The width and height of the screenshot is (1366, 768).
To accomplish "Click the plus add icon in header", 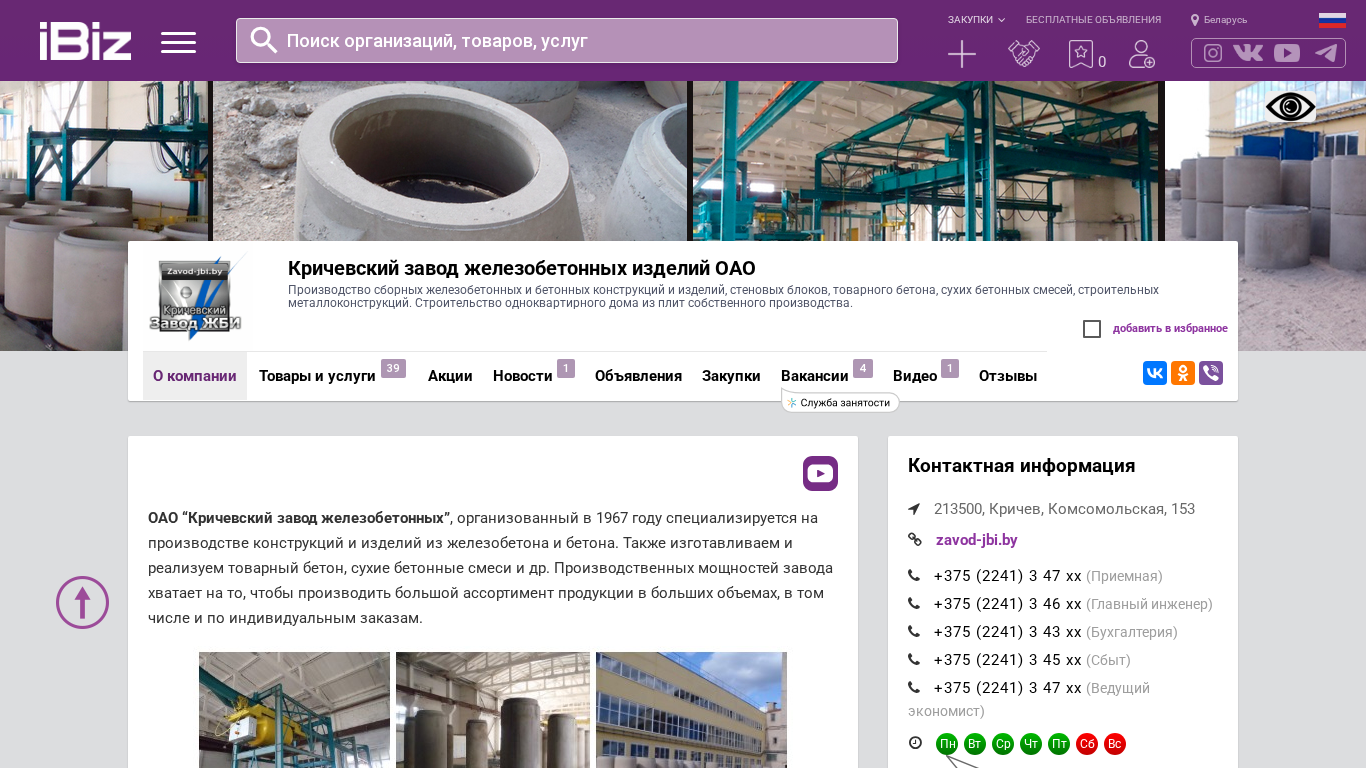I will coord(962,54).
